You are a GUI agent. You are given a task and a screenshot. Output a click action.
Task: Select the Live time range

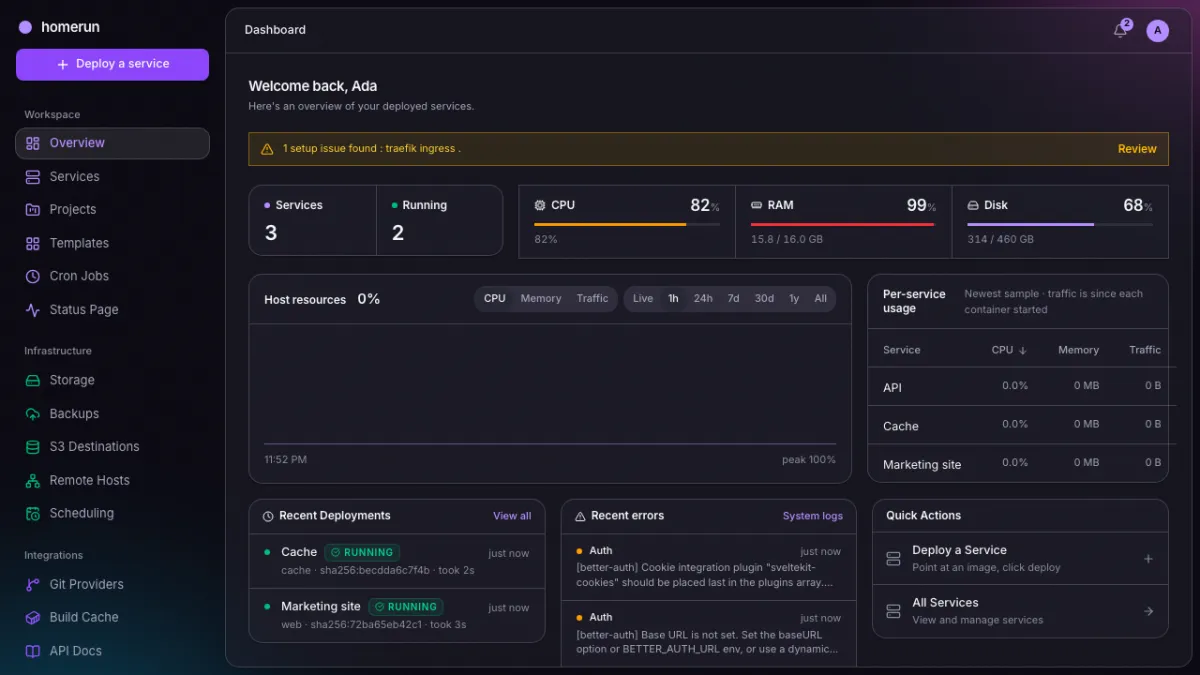coord(643,299)
